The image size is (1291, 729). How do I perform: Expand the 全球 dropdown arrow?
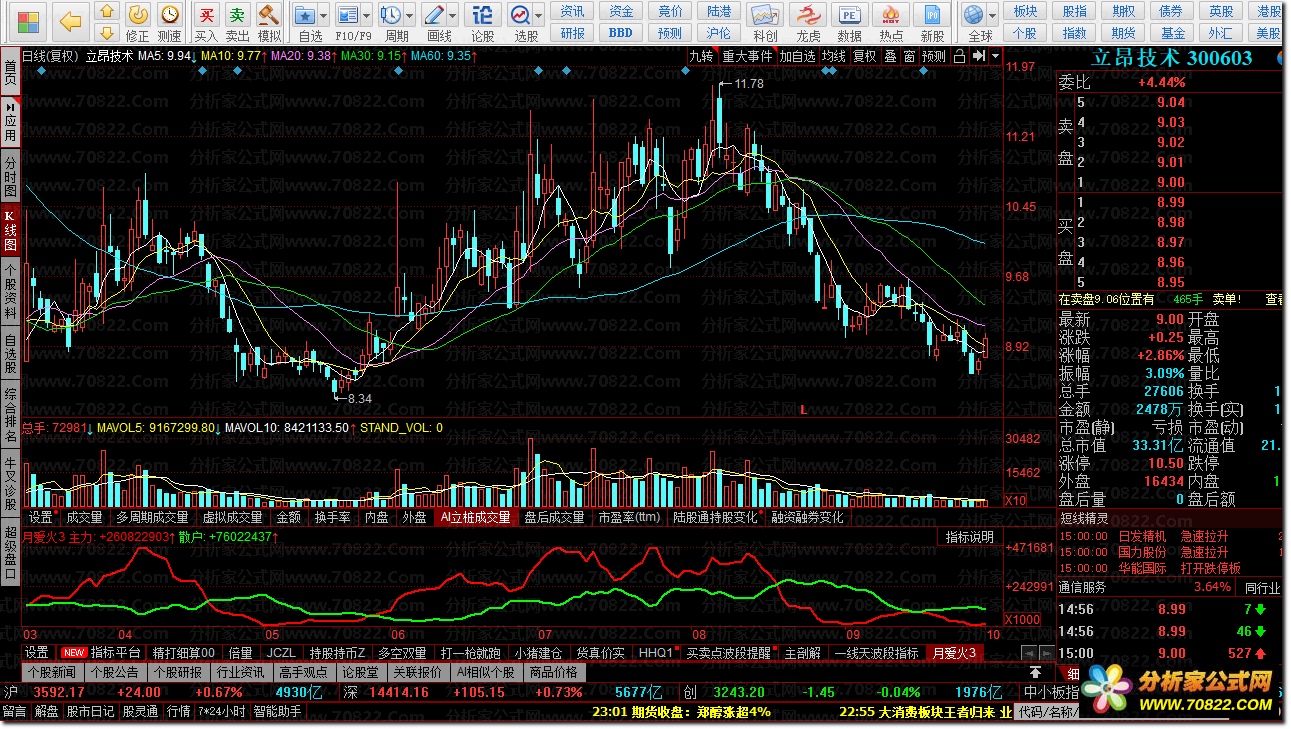click(x=992, y=14)
